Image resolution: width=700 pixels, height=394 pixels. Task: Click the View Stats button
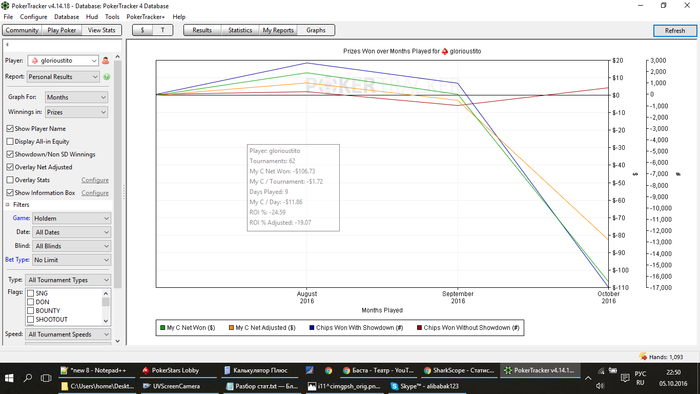point(101,30)
